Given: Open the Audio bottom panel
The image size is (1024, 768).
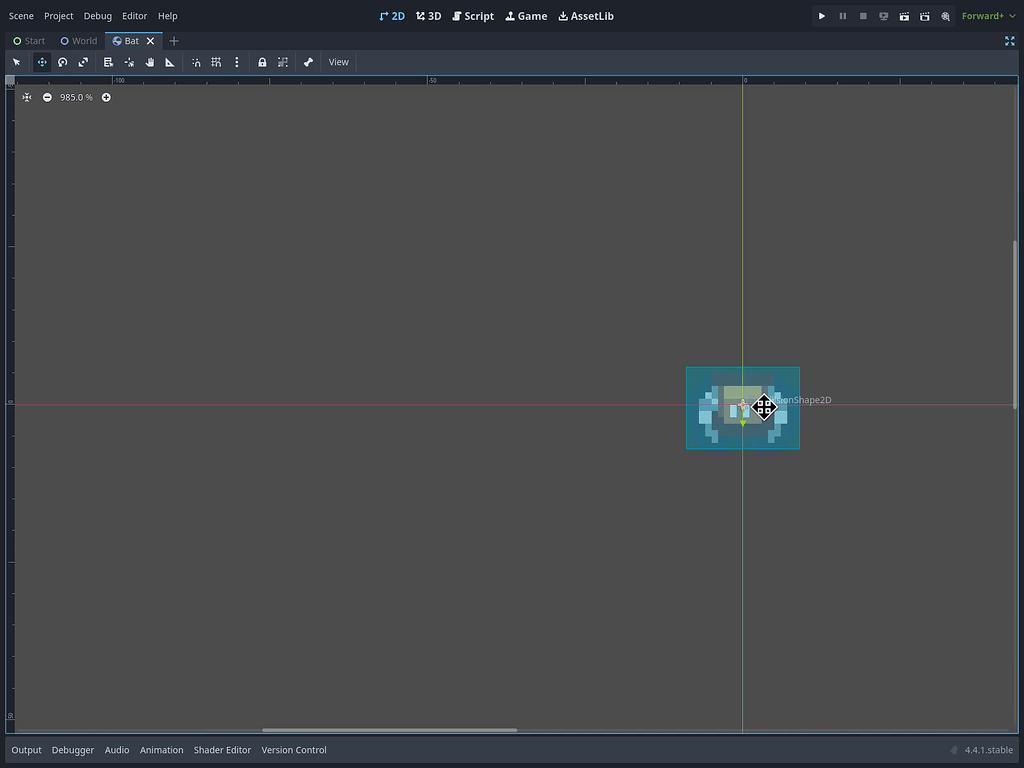Looking at the screenshot, I should tap(117, 750).
